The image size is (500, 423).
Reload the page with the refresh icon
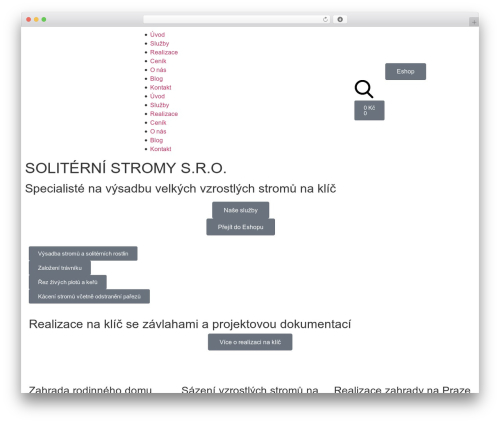click(325, 20)
